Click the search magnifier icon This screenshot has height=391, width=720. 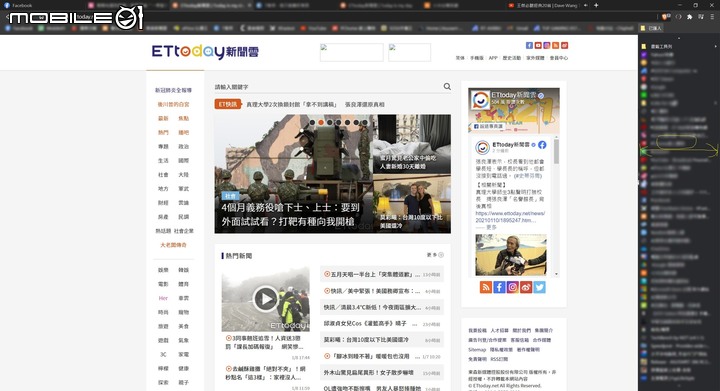[447, 86]
